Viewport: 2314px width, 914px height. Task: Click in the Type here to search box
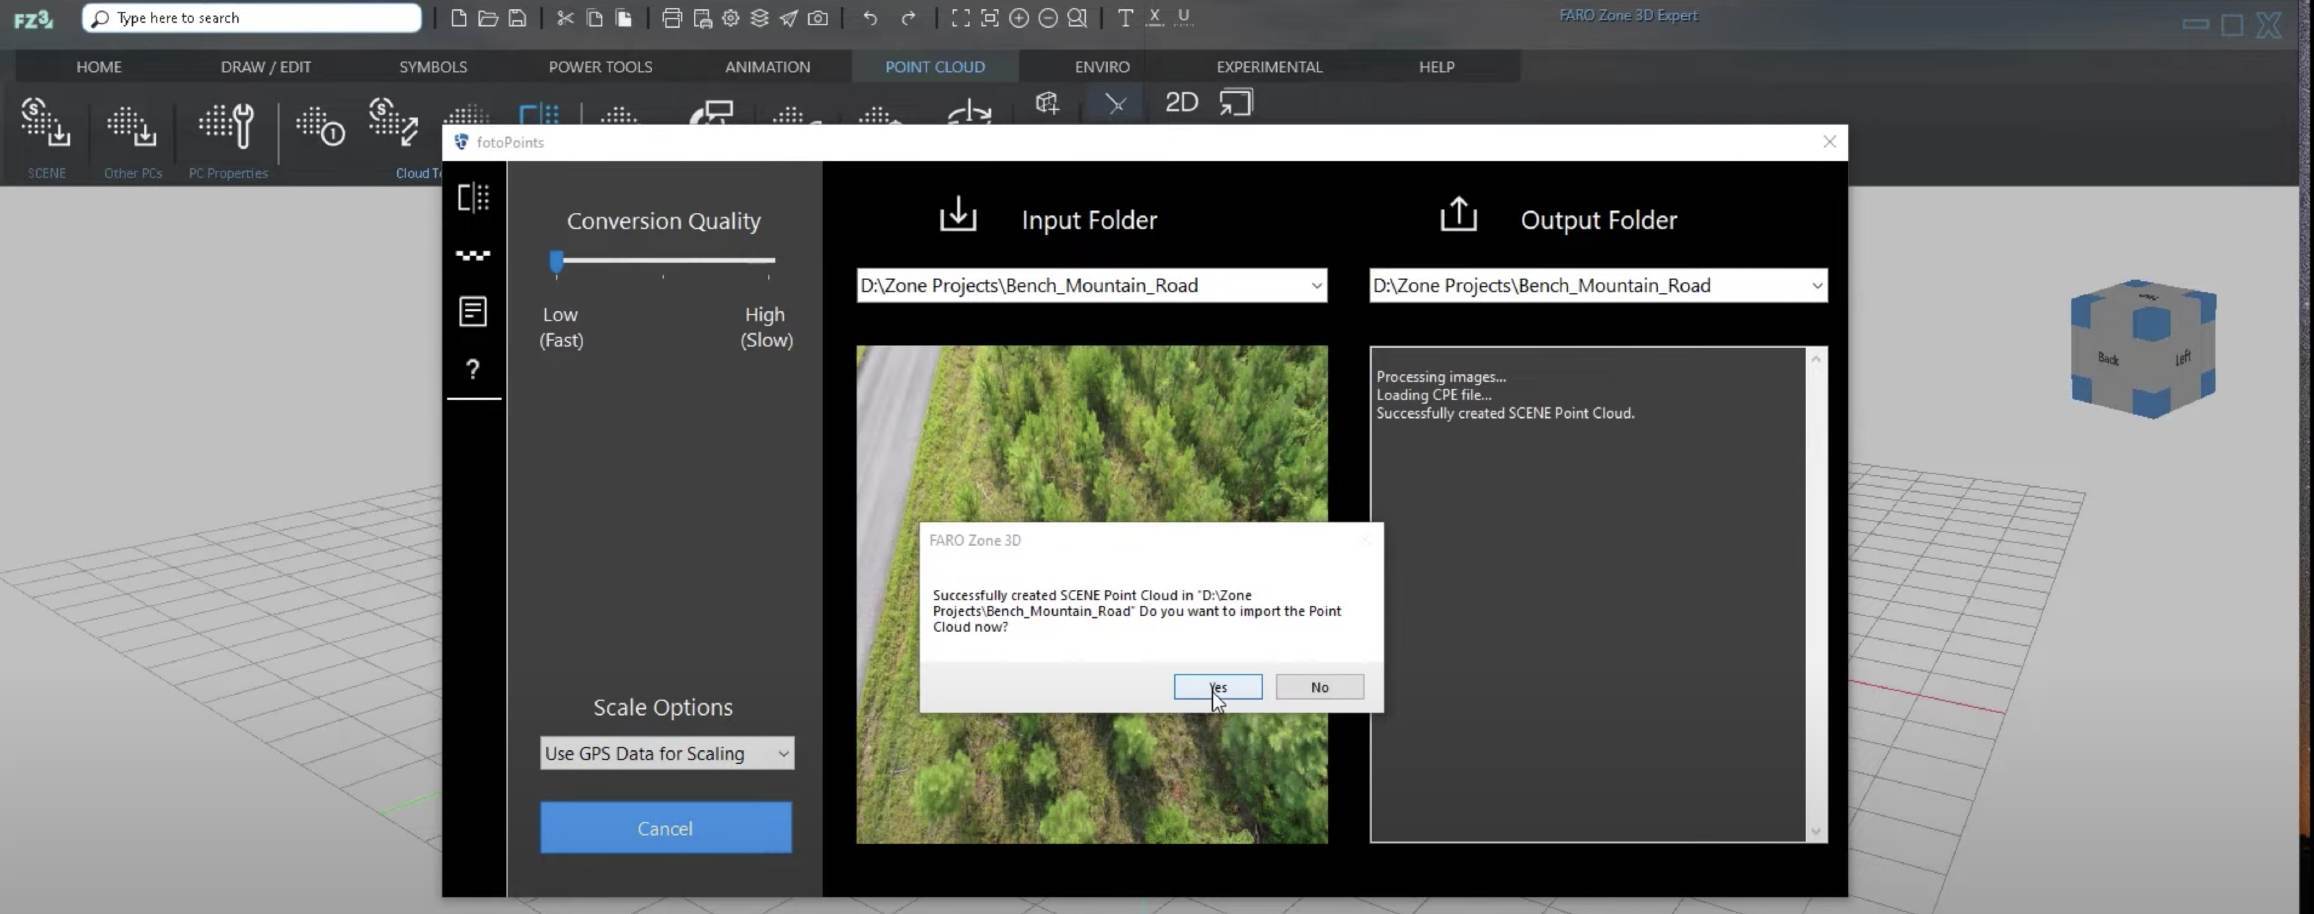pyautogui.click(x=252, y=18)
